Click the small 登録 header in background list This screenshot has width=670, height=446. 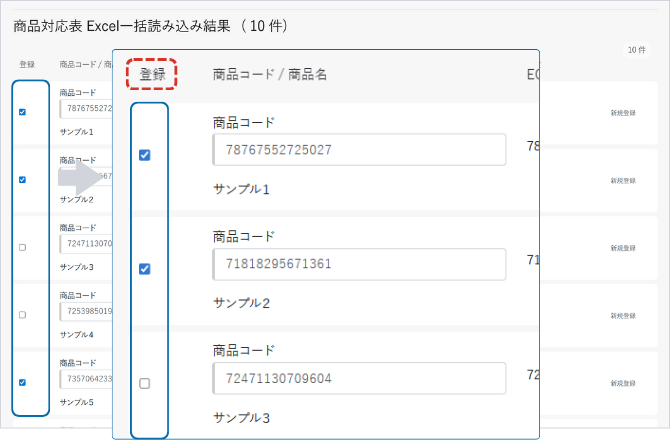click(27, 64)
